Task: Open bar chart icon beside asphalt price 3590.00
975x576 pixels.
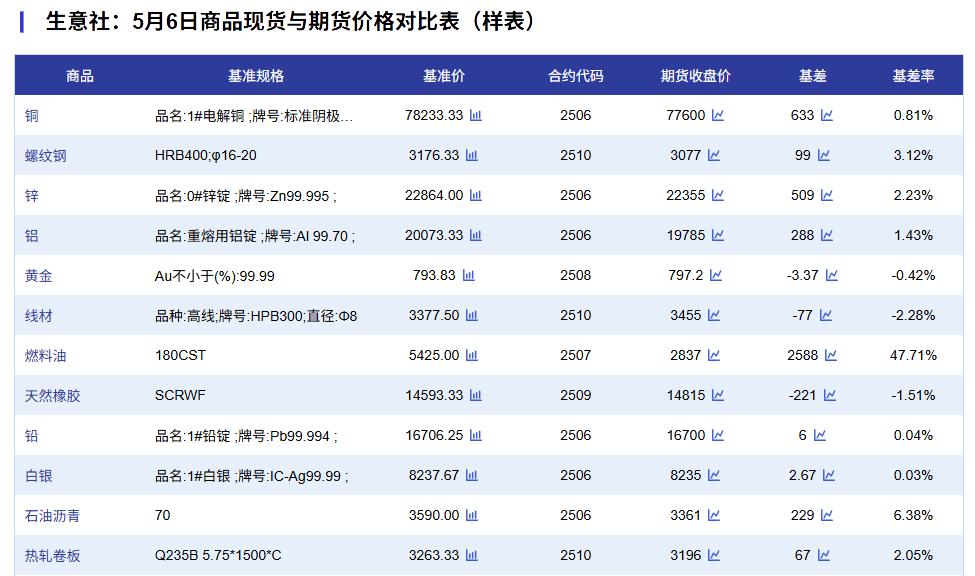Action: point(472,516)
